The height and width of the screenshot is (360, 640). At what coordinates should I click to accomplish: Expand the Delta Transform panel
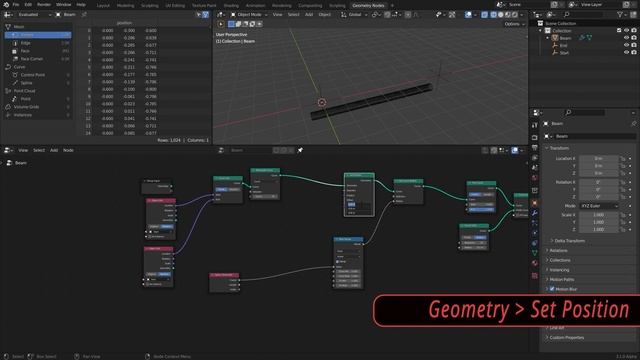click(x=570, y=241)
